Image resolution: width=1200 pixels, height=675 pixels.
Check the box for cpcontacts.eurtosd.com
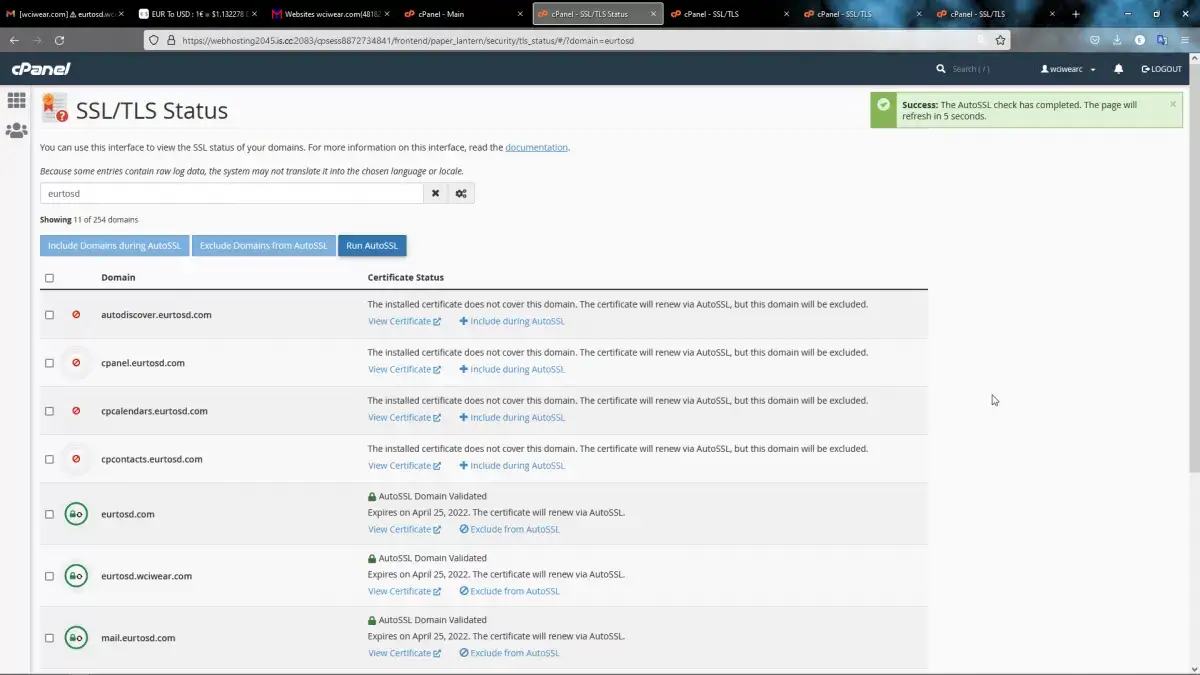49,460
